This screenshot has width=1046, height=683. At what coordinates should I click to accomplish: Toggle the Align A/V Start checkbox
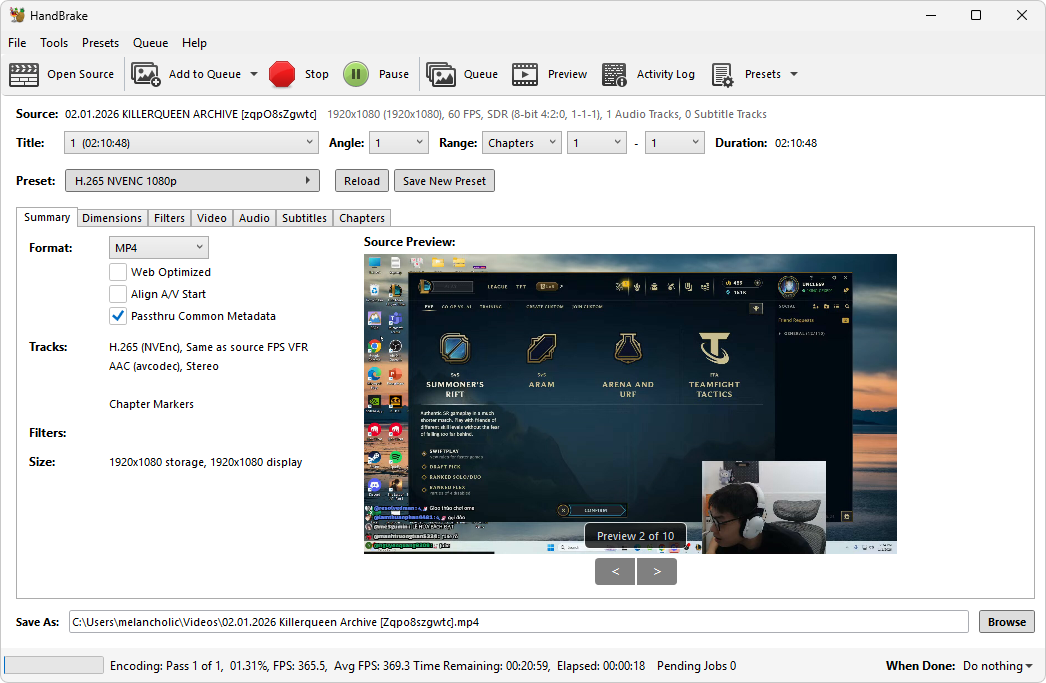click(118, 294)
